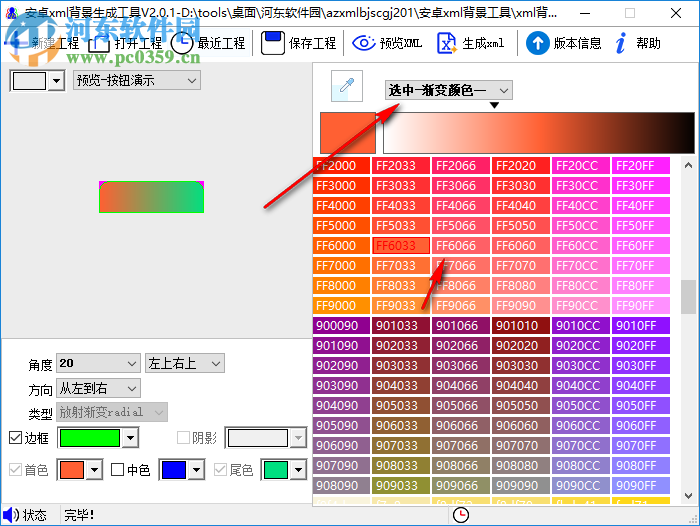Pick the FF90FF pink color cell
Screen dimensions: 700x526
pyautogui.click(x=641, y=305)
